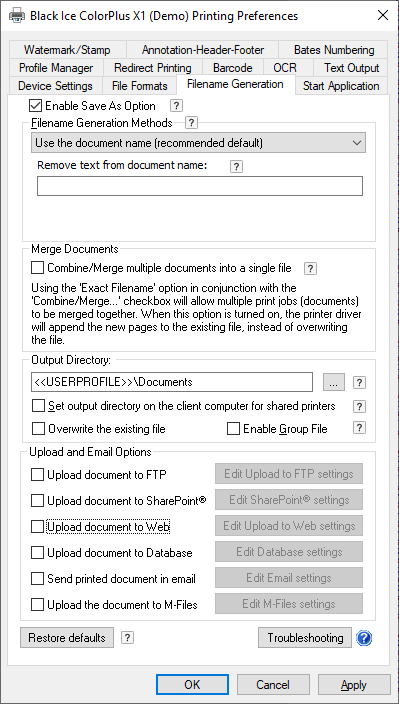Click the Restore defaults button
Image resolution: width=399 pixels, height=704 pixels.
(67, 638)
